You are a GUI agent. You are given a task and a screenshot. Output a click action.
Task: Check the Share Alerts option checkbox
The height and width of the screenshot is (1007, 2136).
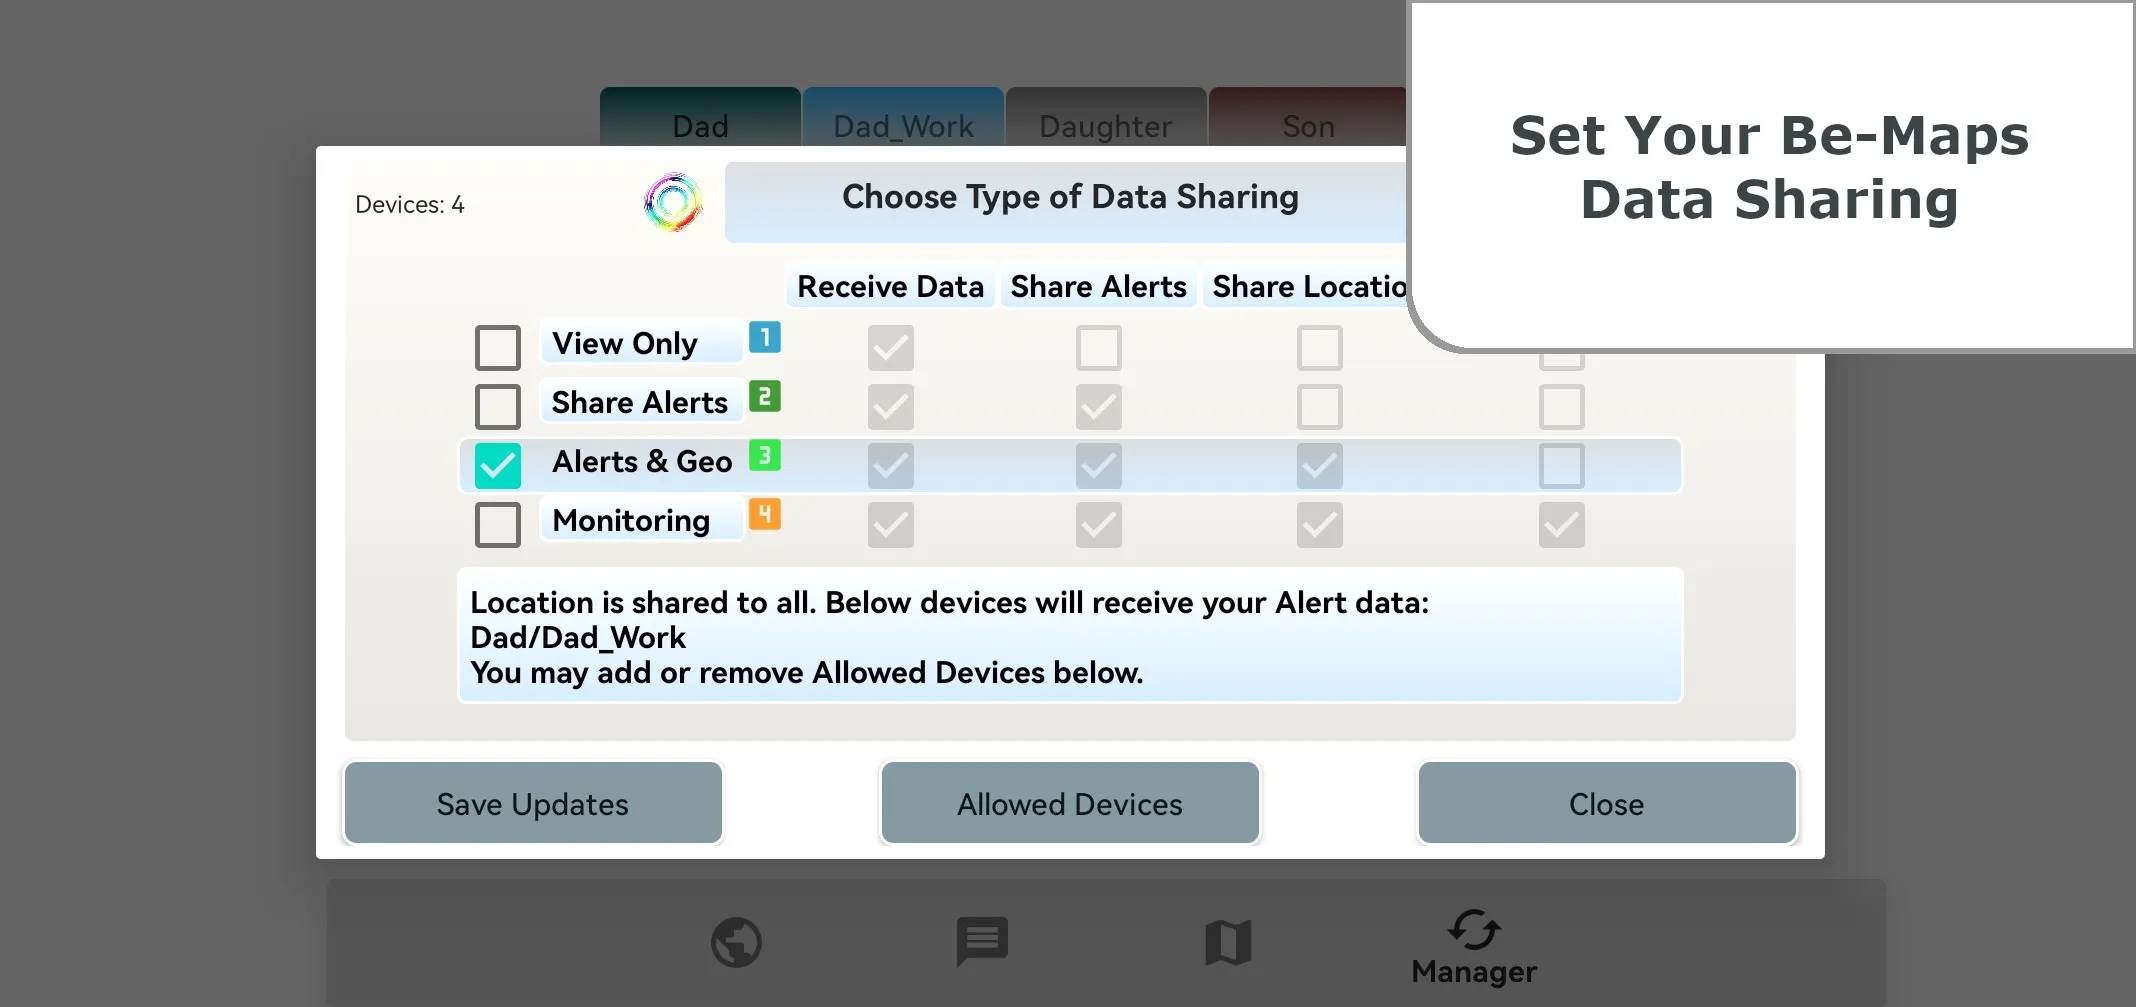498,407
